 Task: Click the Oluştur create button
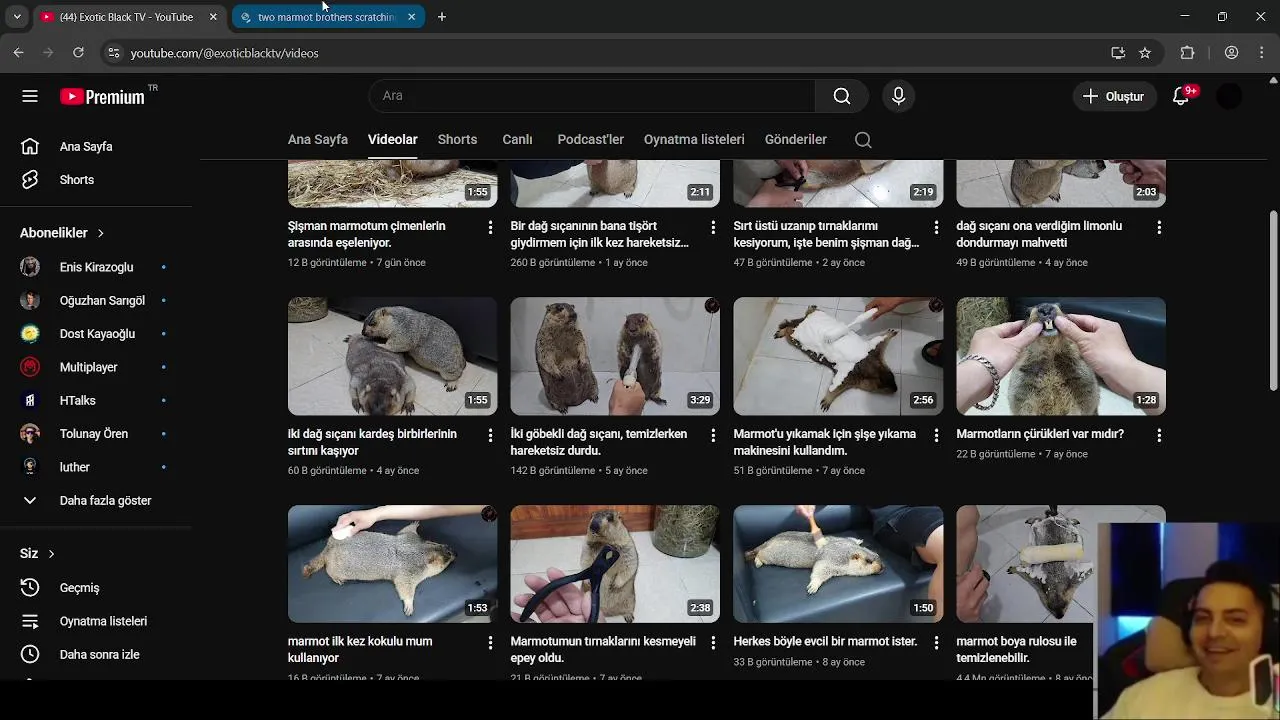pos(1113,96)
